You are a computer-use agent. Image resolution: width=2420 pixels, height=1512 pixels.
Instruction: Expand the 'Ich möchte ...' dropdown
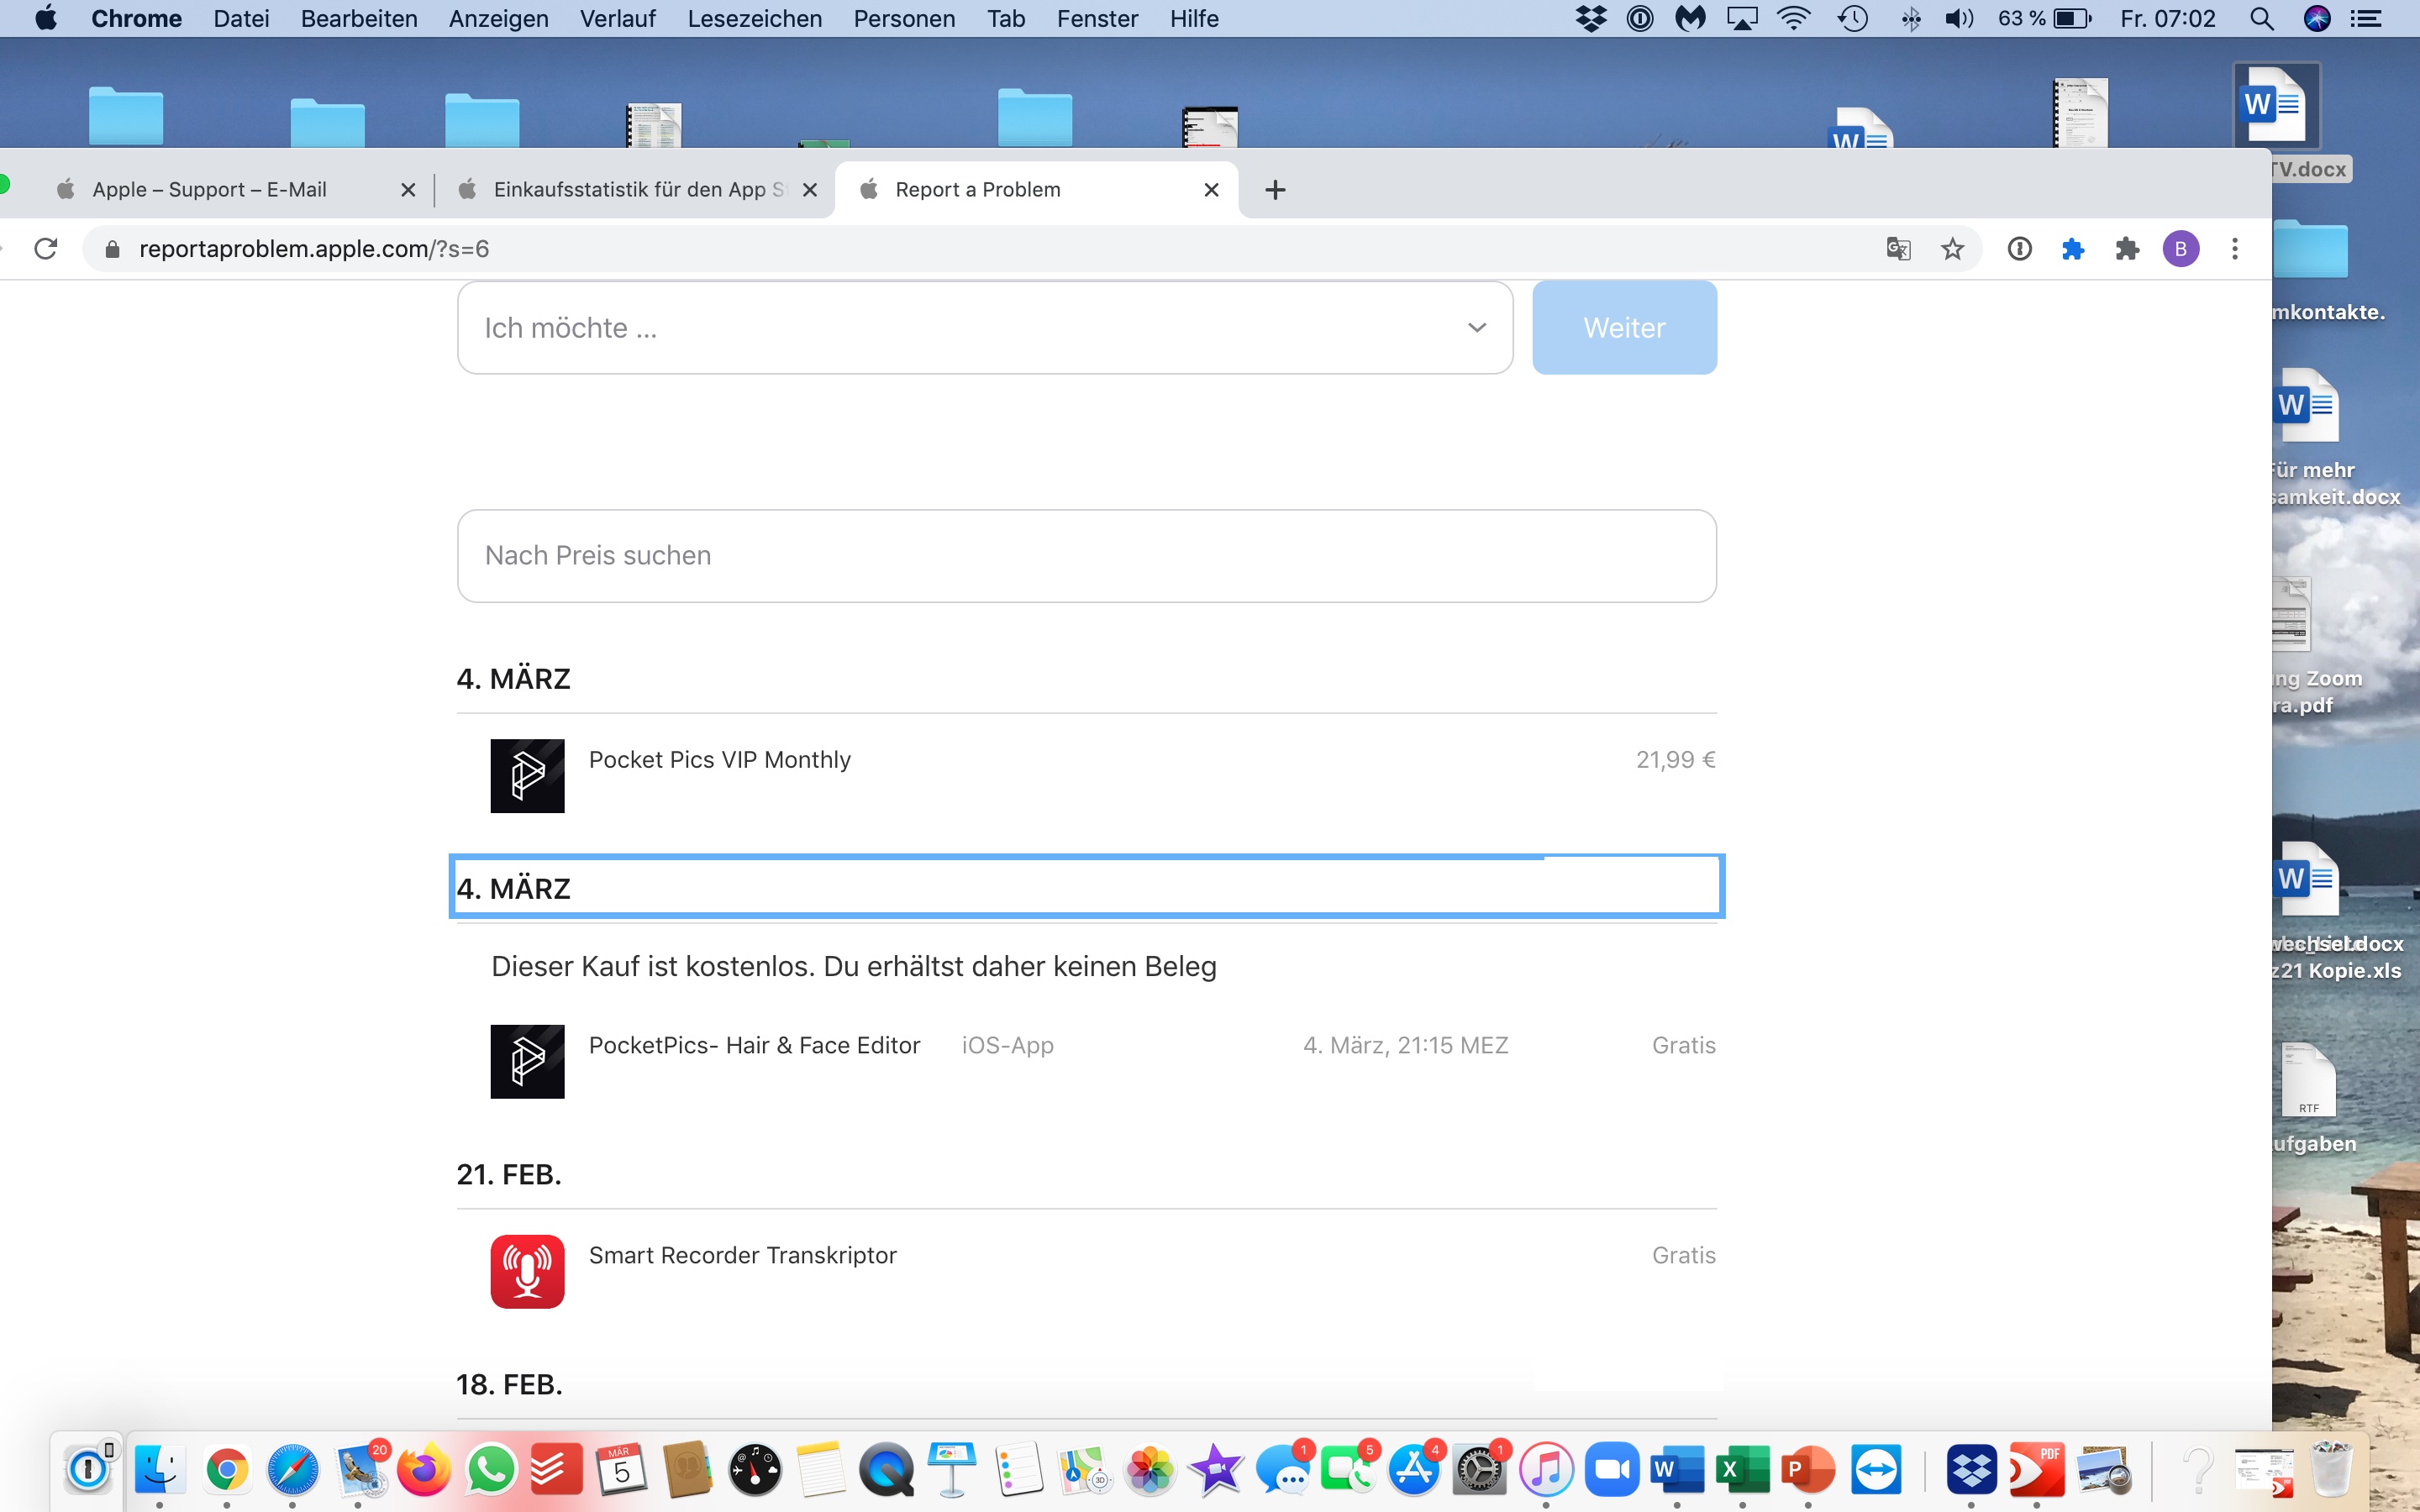[x=985, y=328]
